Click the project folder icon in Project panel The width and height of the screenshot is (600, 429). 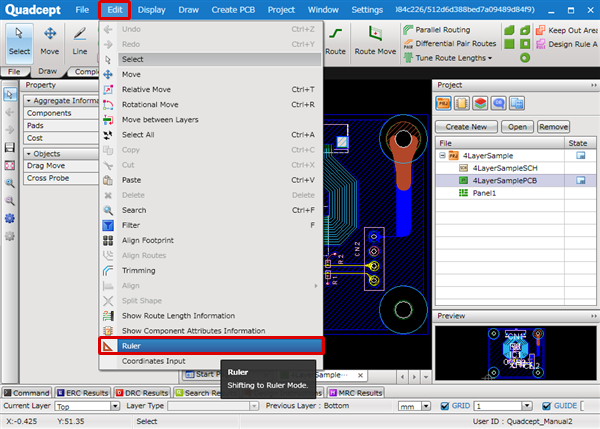(x=443, y=103)
